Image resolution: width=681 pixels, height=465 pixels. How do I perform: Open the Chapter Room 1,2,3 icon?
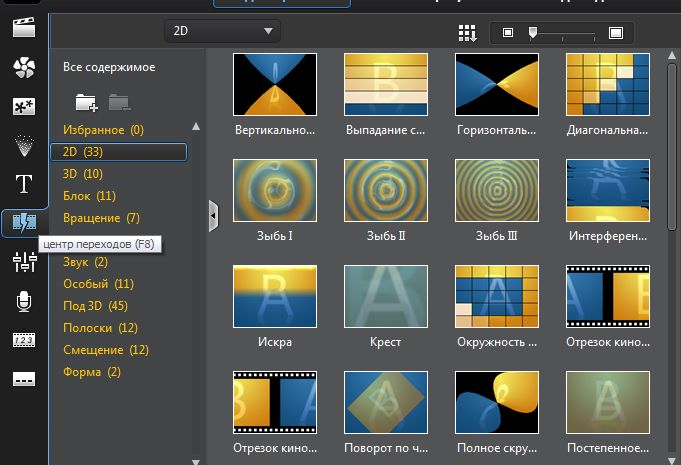tap(24, 340)
